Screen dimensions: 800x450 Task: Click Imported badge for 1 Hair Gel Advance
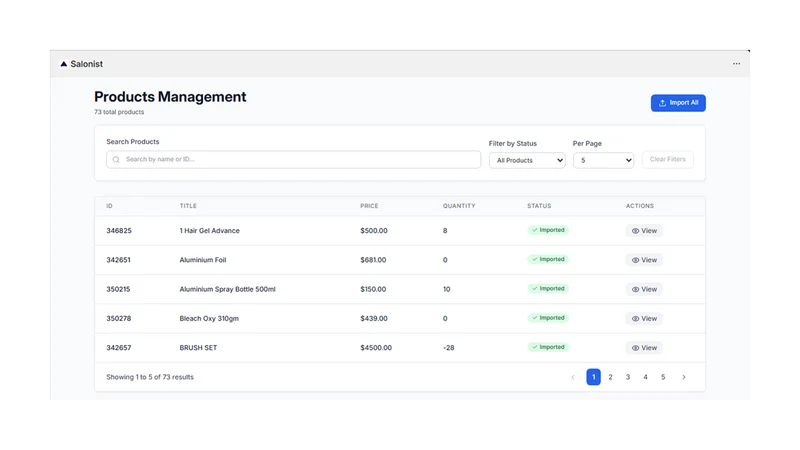click(548, 230)
